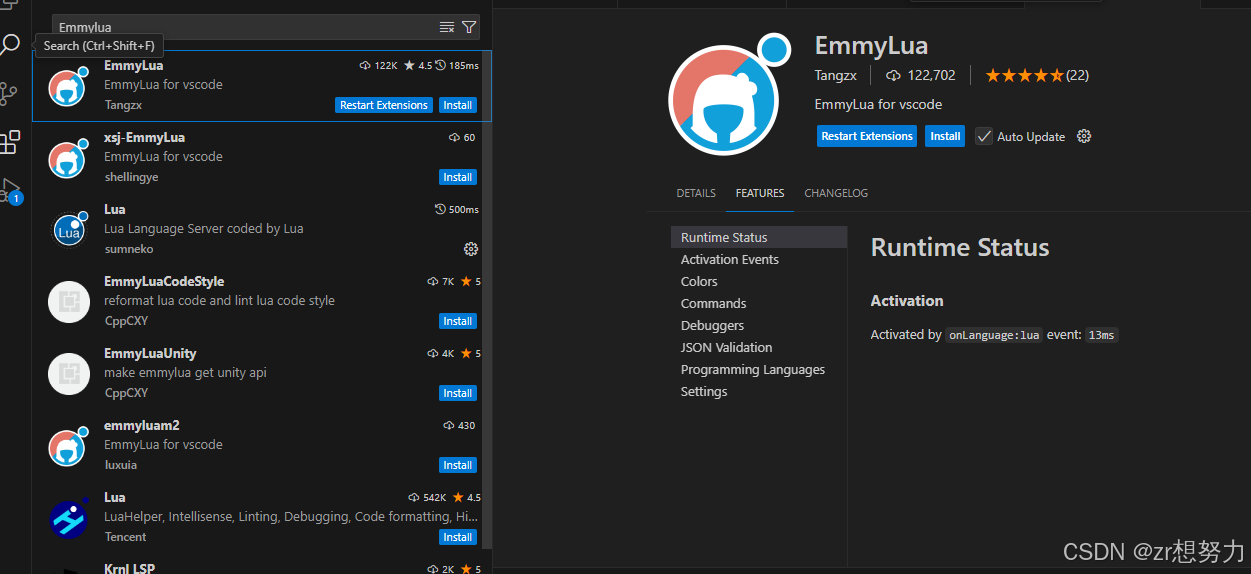Open Source Control in activity bar
The image size is (1251, 574).
click(x=10, y=94)
